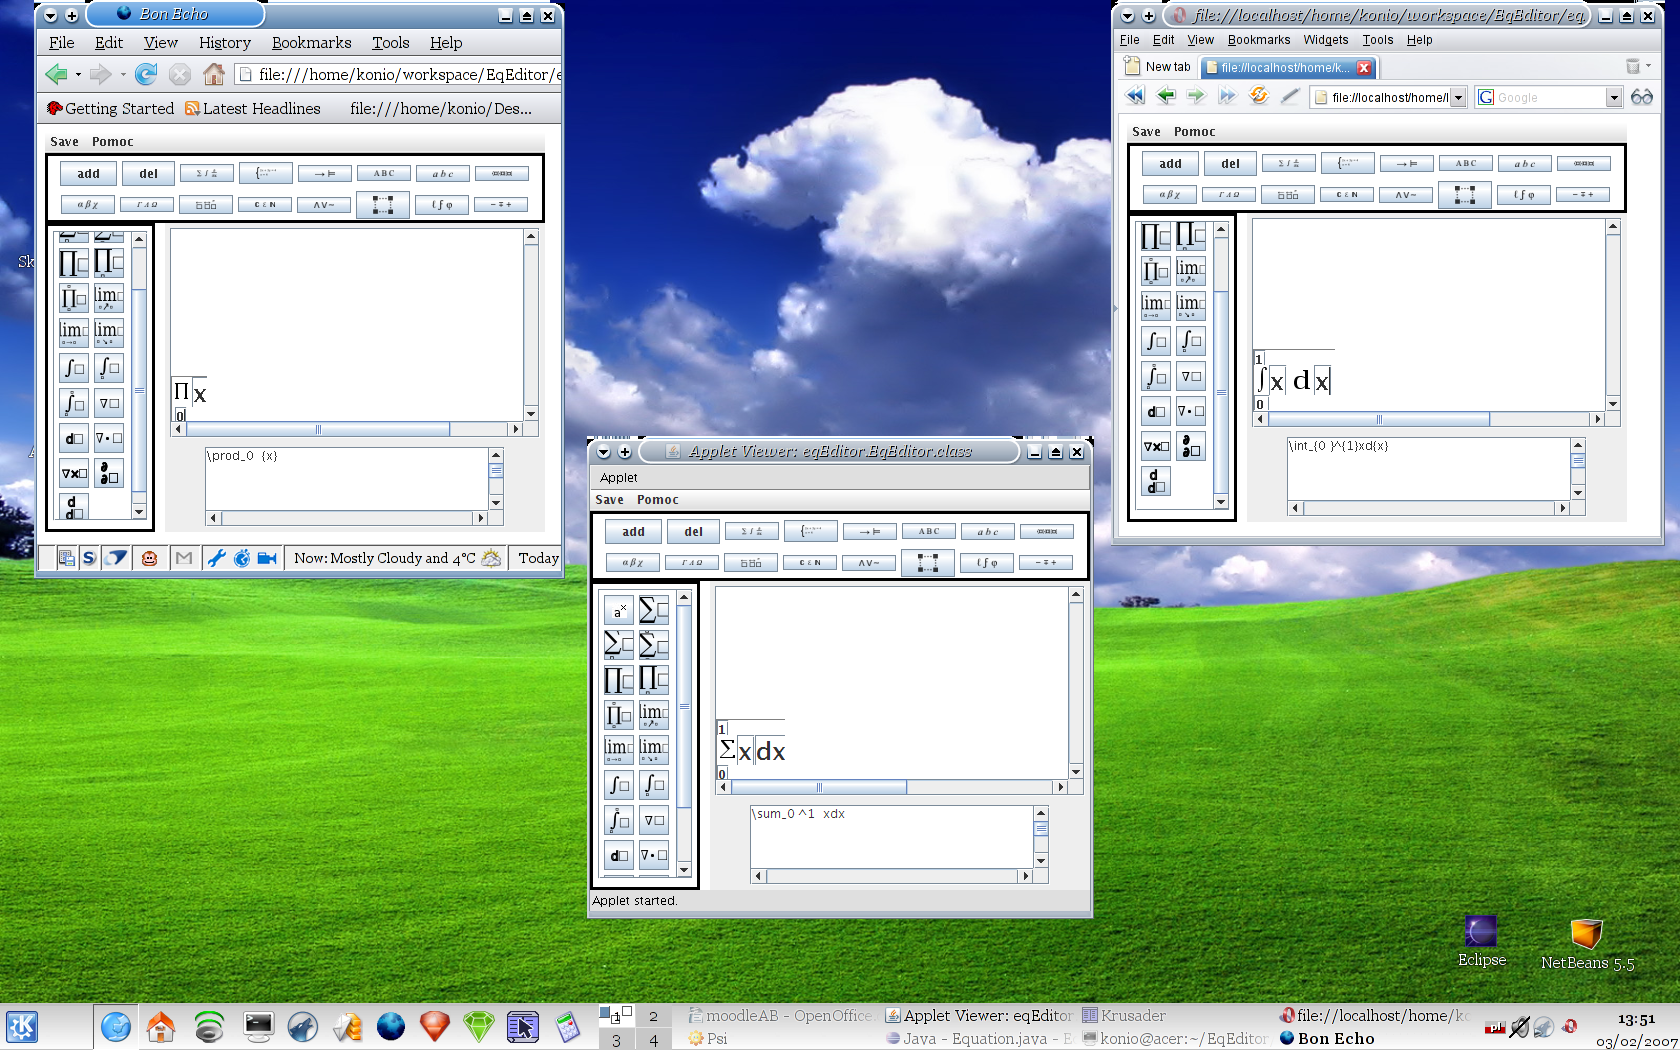This screenshot has height=1050, width=1680.
Task: Click New tab button in Opera
Action: 1158,67
